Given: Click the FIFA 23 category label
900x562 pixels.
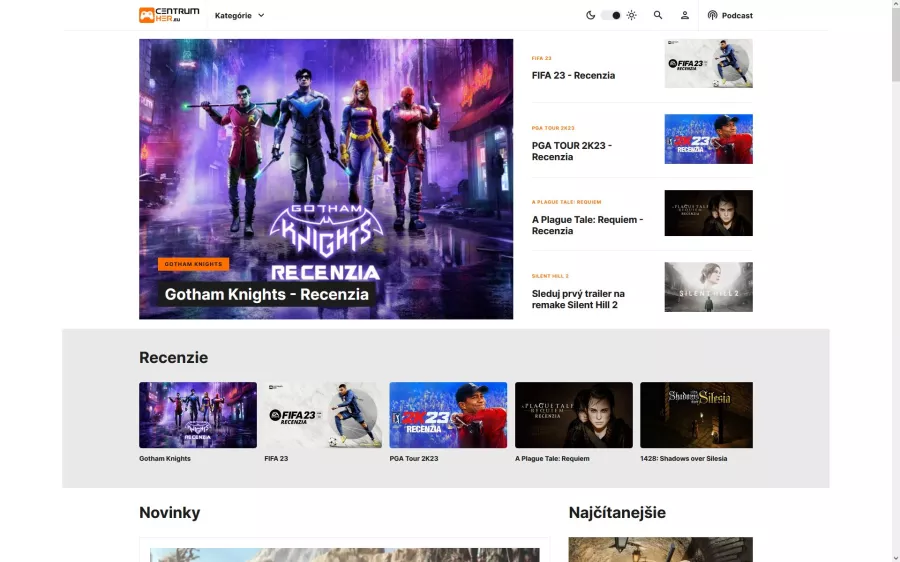Looking at the screenshot, I should point(541,58).
